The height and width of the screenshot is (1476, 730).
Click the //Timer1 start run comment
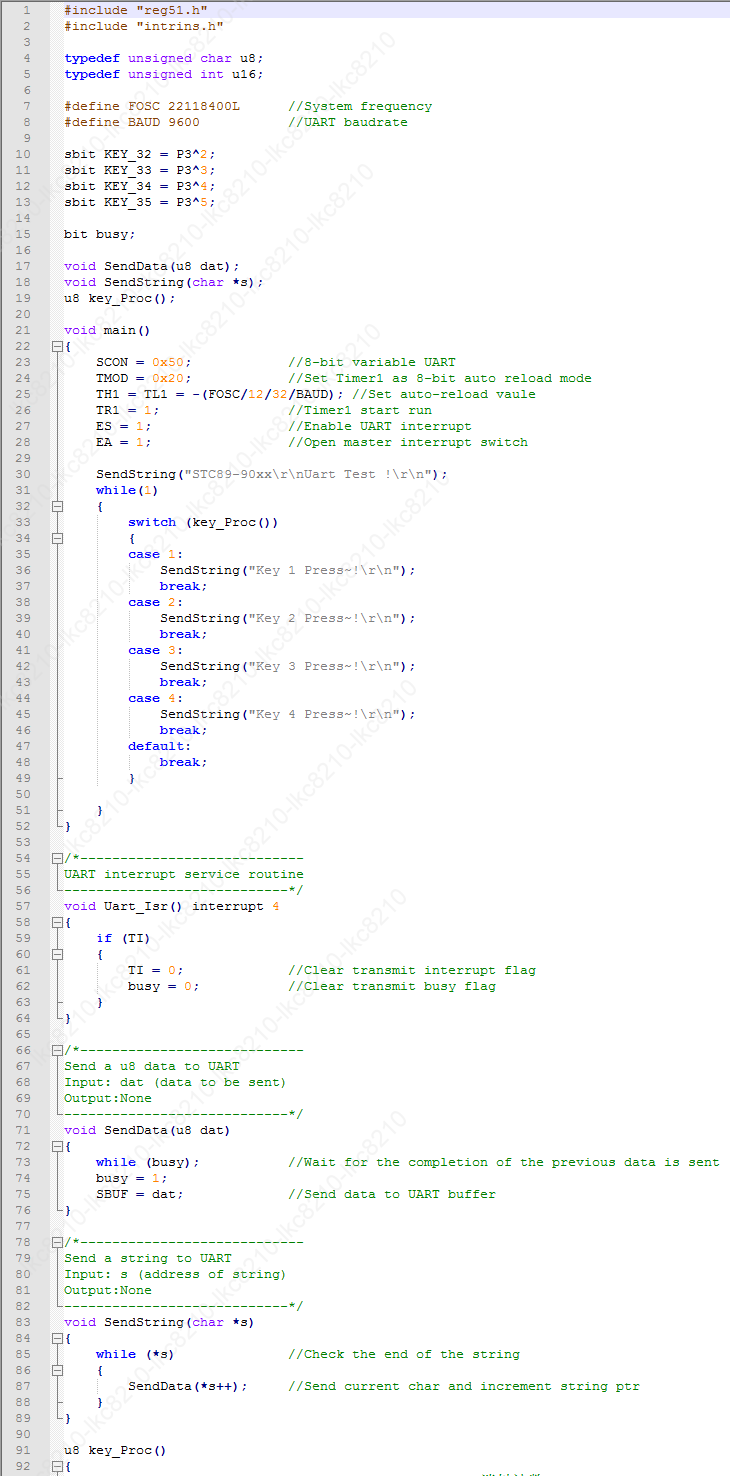[360, 410]
